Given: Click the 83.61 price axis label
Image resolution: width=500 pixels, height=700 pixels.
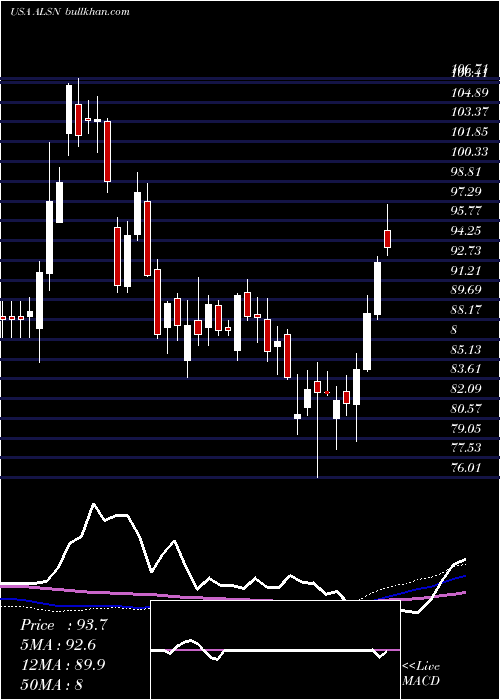Looking at the screenshot, I should coord(468,369).
